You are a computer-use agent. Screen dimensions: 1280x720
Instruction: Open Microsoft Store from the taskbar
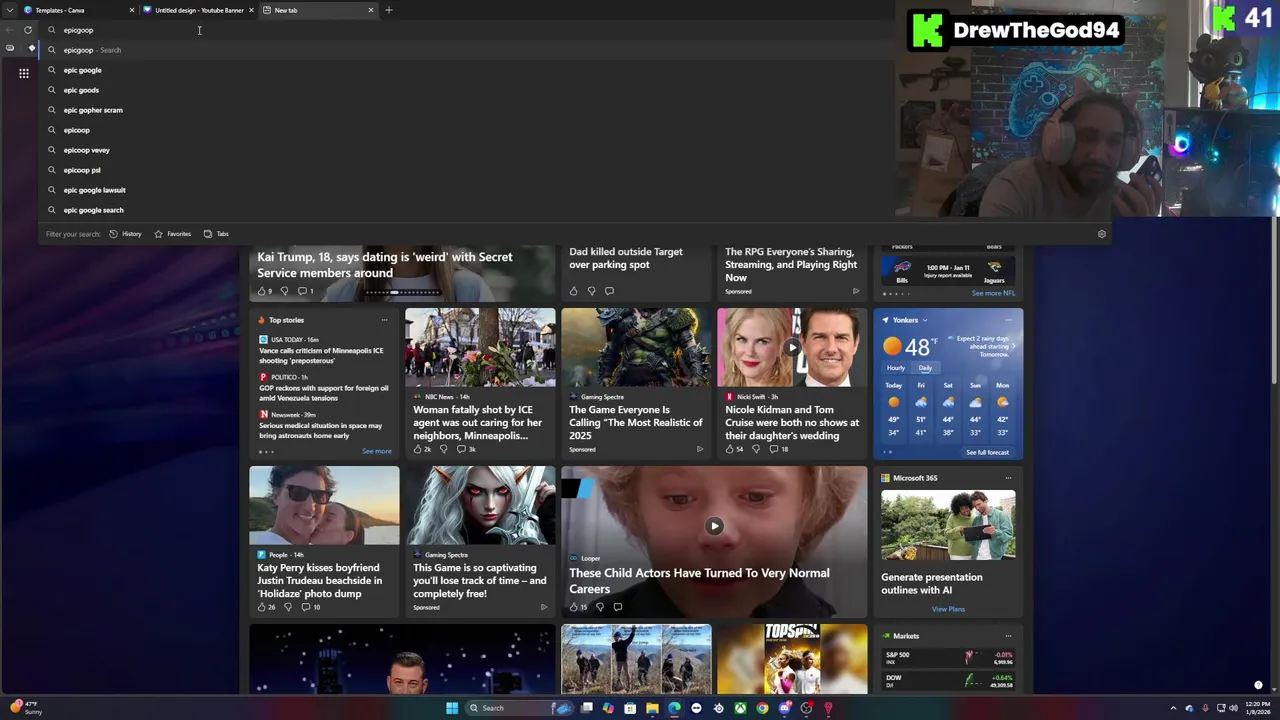click(x=630, y=708)
